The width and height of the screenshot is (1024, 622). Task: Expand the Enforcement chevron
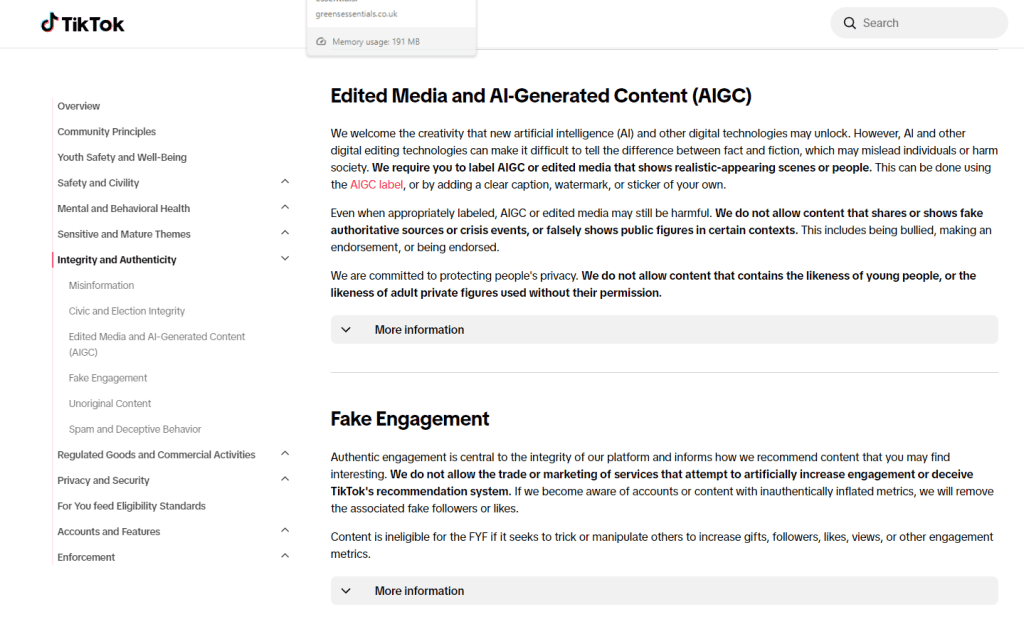pyautogui.click(x=285, y=555)
